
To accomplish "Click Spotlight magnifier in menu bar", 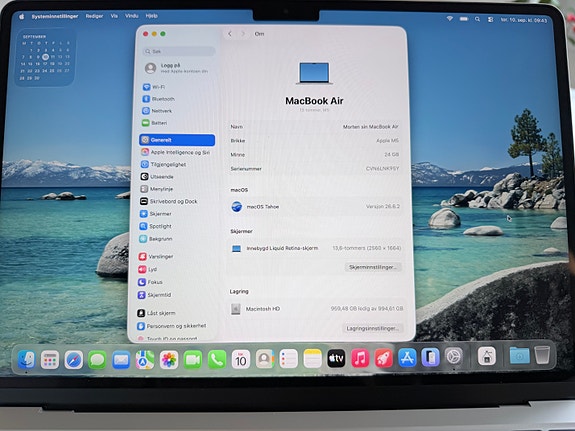I will (477, 19).
